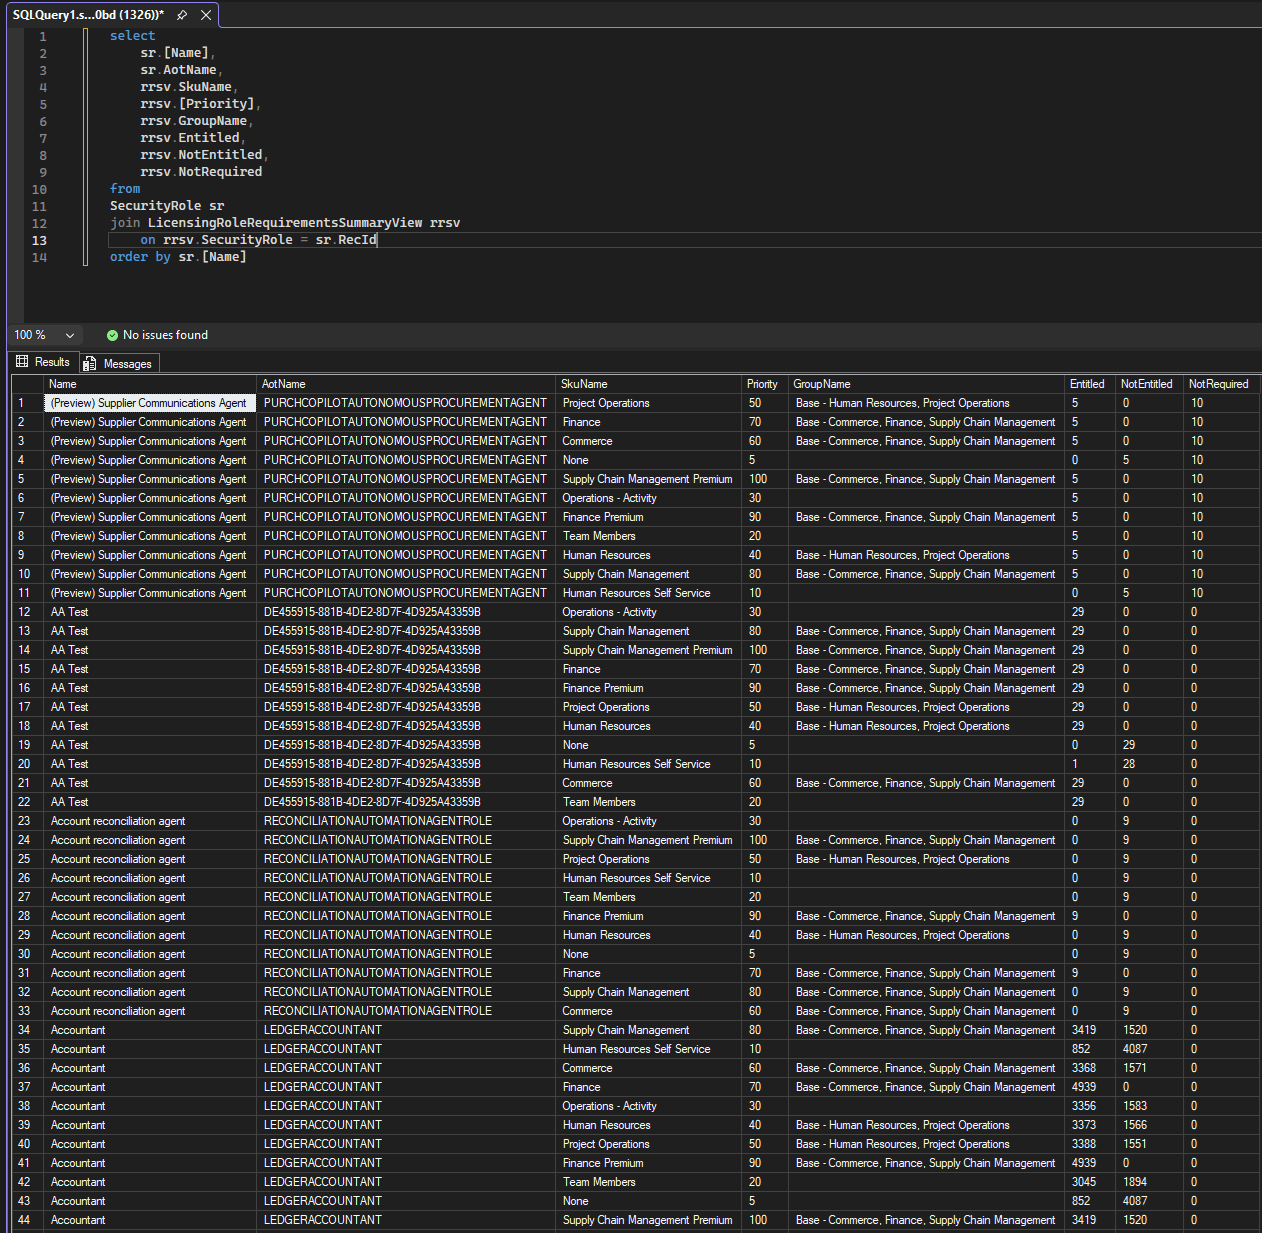Pin the SQLQuery1 query tab
This screenshot has width=1262, height=1233.
(182, 15)
